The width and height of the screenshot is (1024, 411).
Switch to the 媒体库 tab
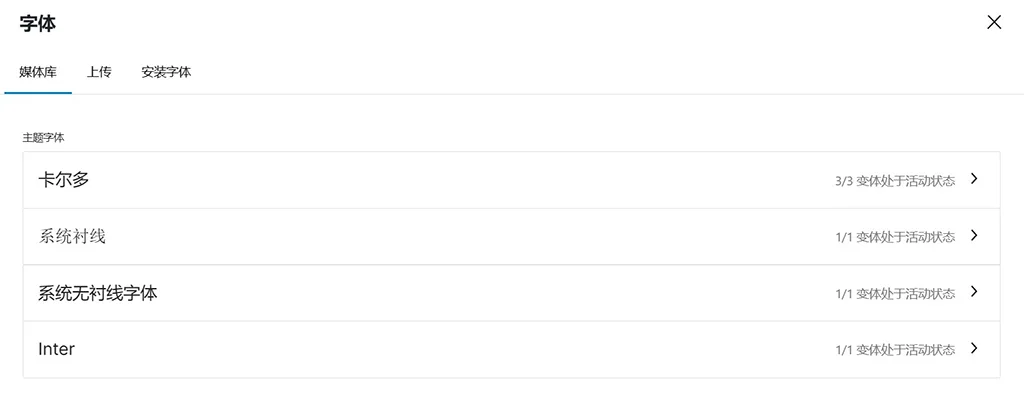[x=38, y=73]
